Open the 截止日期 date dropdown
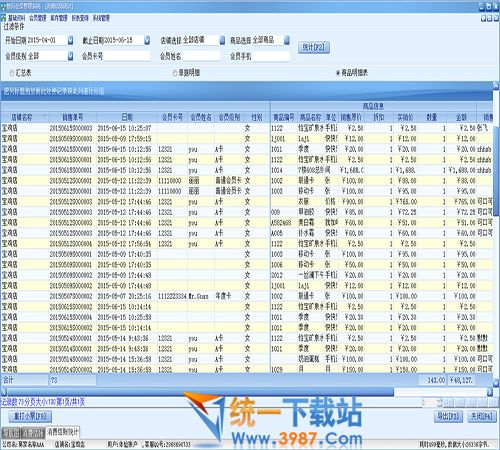 click(x=147, y=40)
